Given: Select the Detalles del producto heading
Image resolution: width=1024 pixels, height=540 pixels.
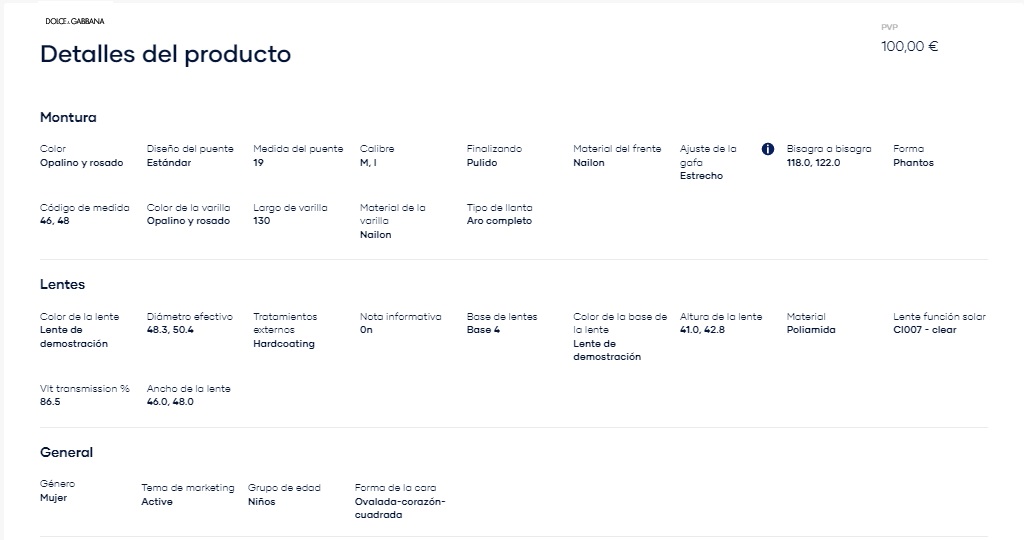Looking at the screenshot, I should pyautogui.click(x=165, y=54).
